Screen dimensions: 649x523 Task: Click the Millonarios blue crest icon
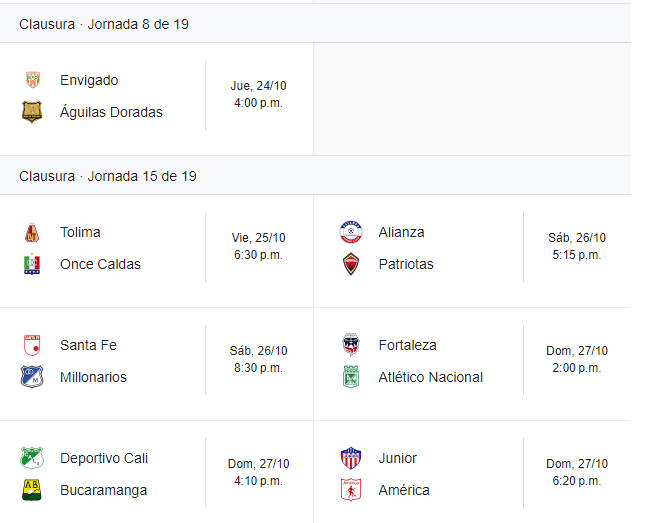[32, 377]
